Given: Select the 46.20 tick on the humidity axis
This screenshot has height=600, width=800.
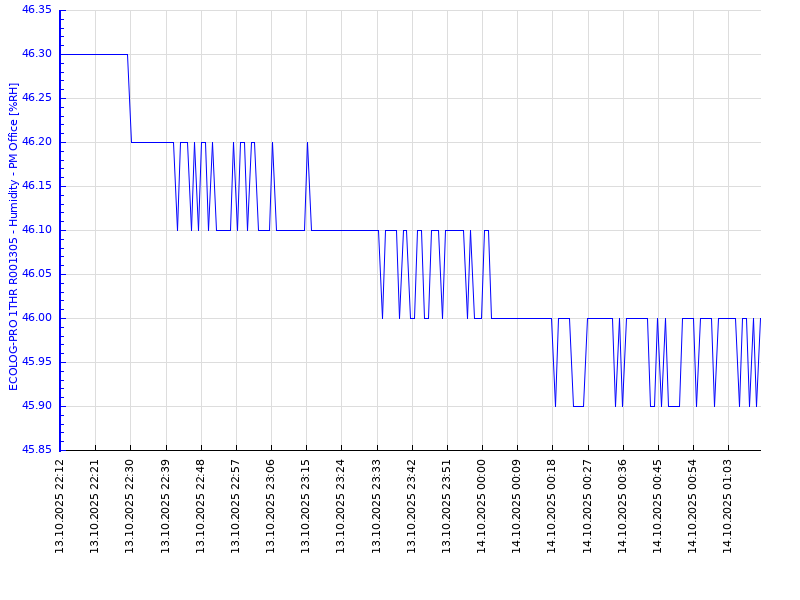Looking at the screenshot, I should click(36, 142).
